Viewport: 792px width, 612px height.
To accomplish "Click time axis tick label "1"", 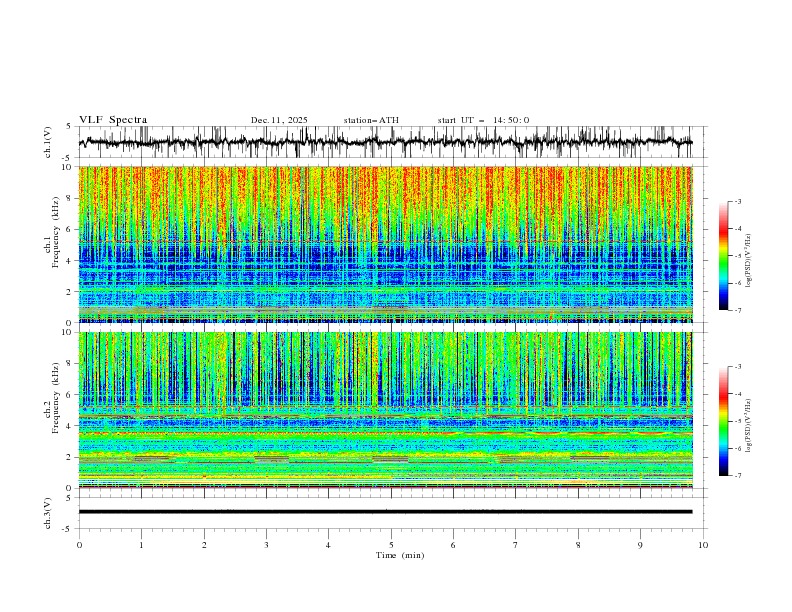I will pyautogui.click(x=141, y=545).
